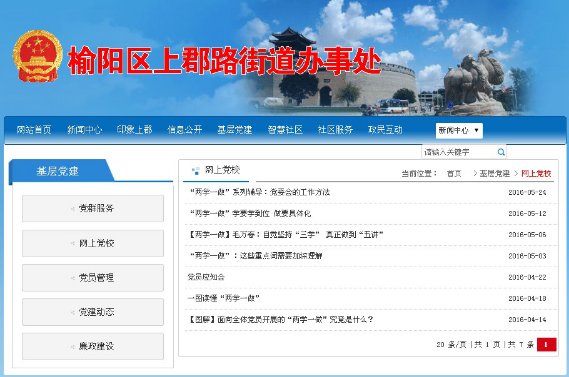Open the 新闻中心 search category dropdown

click(459, 131)
